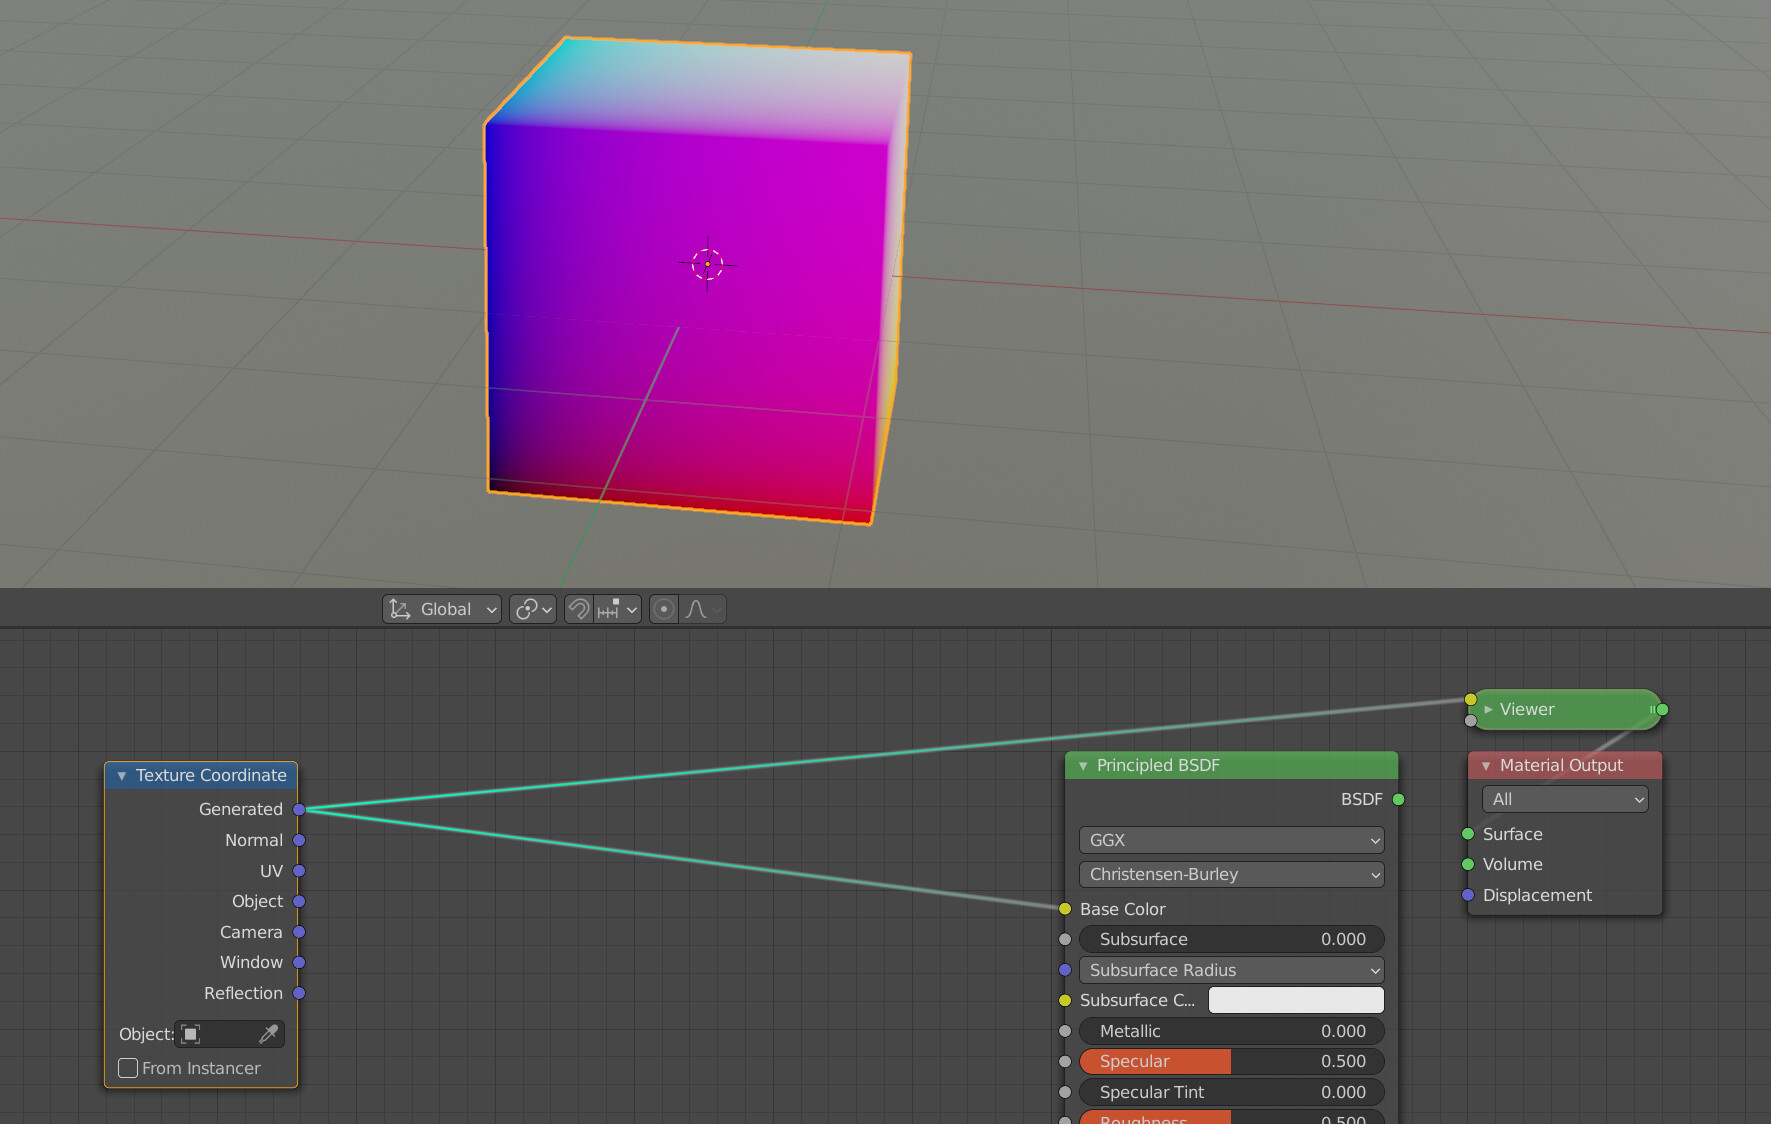Click the Normal output socket

(298, 840)
